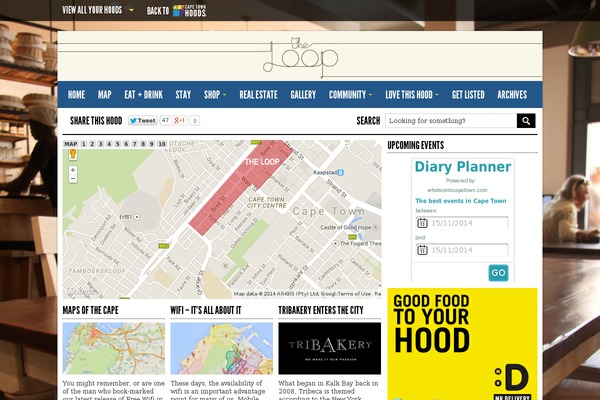
Task: Select the MAP tab above the map
Action: tap(71, 144)
